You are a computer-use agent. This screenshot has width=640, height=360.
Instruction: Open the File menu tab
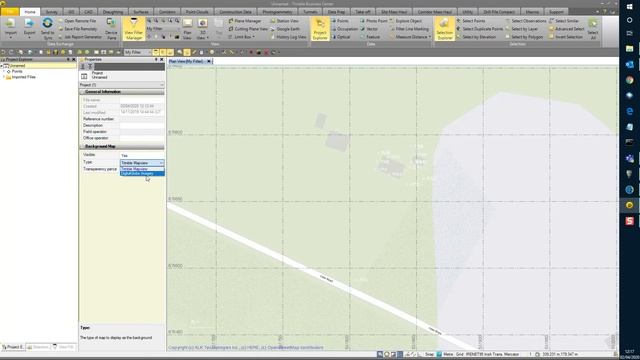pos(9,12)
